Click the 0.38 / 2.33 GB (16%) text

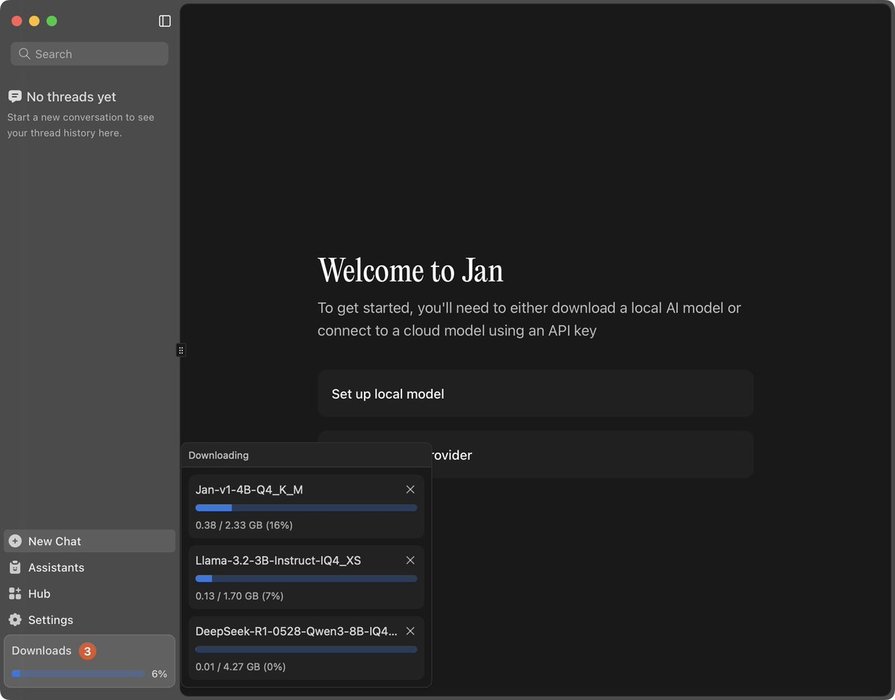pos(244,525)
